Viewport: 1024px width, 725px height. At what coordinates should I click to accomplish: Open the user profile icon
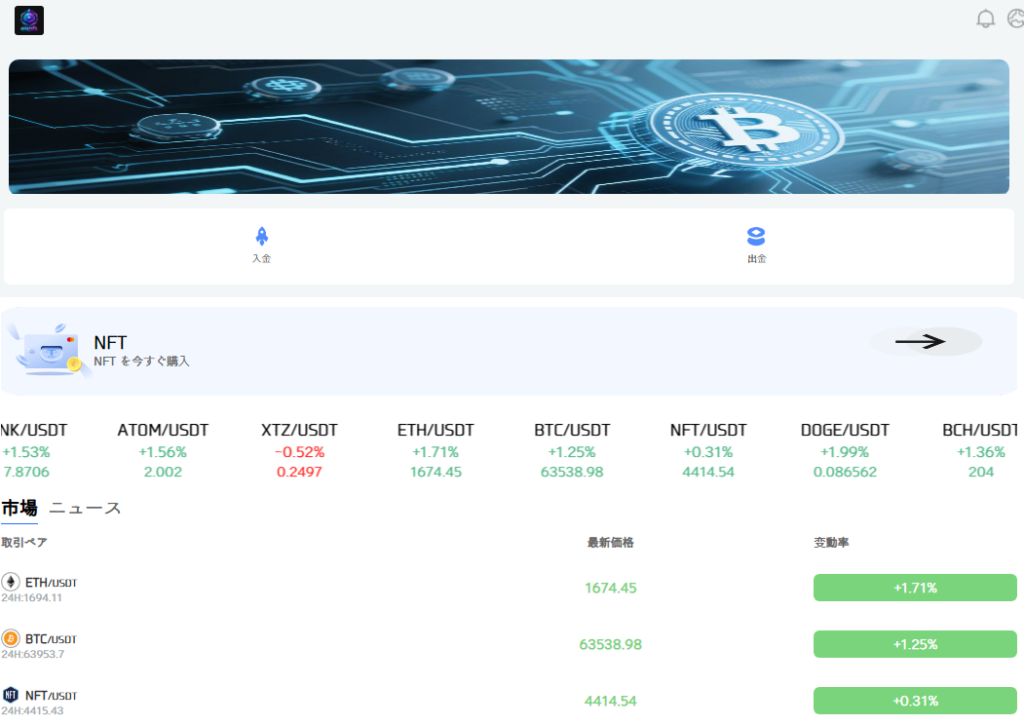click(x=1016, y=18)
